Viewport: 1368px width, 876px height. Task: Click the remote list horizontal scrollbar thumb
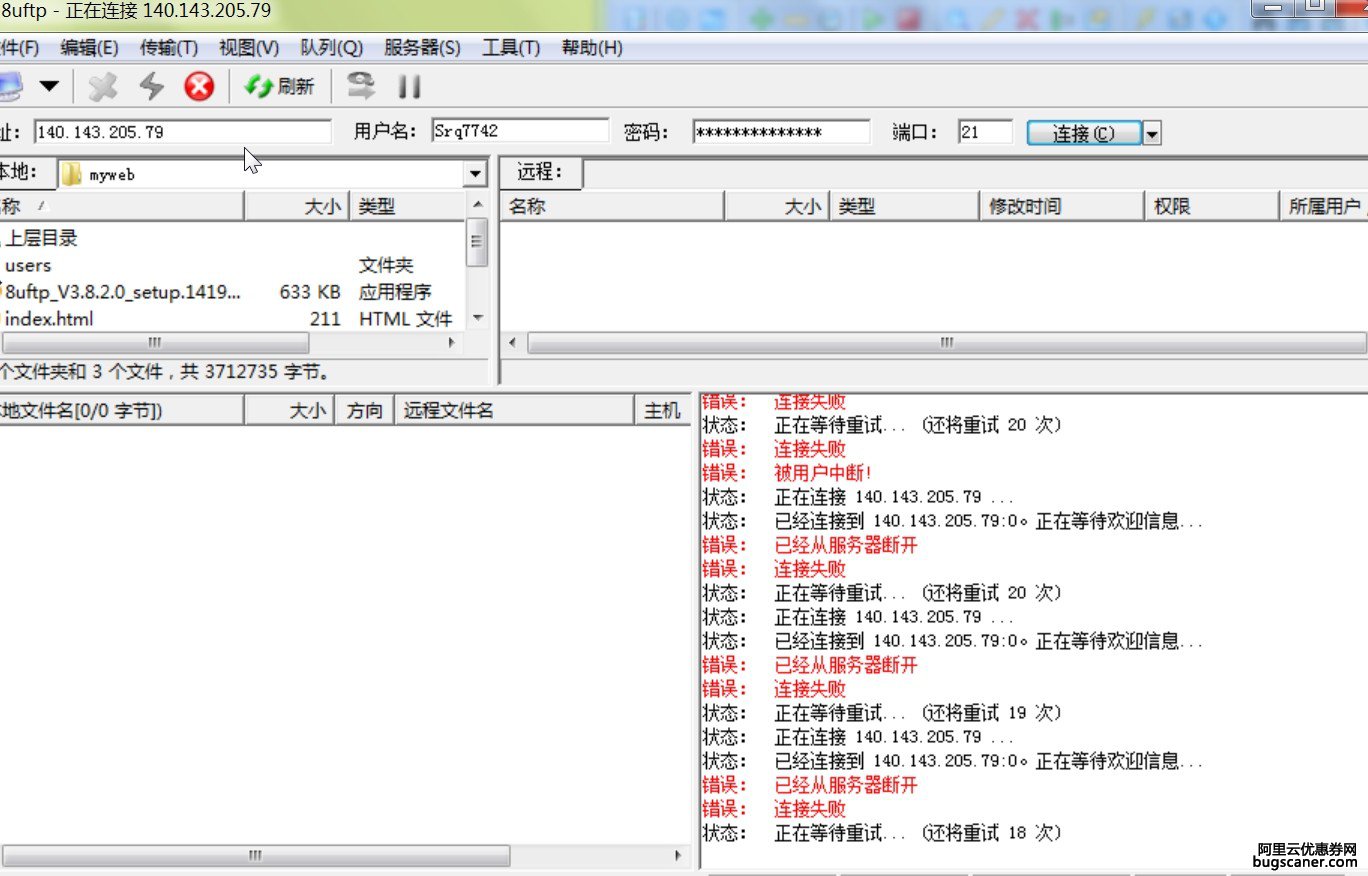click(946, 343)
